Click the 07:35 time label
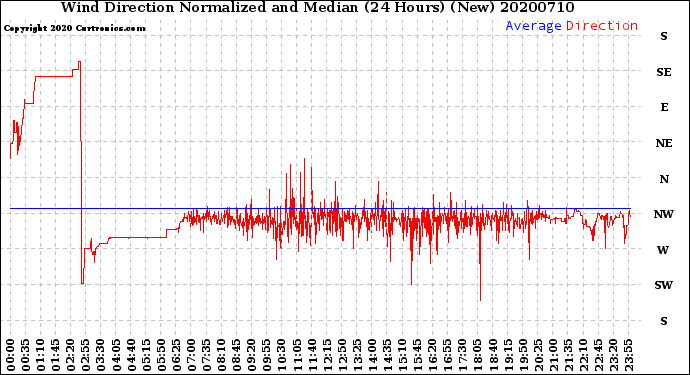 coord(206,355)
